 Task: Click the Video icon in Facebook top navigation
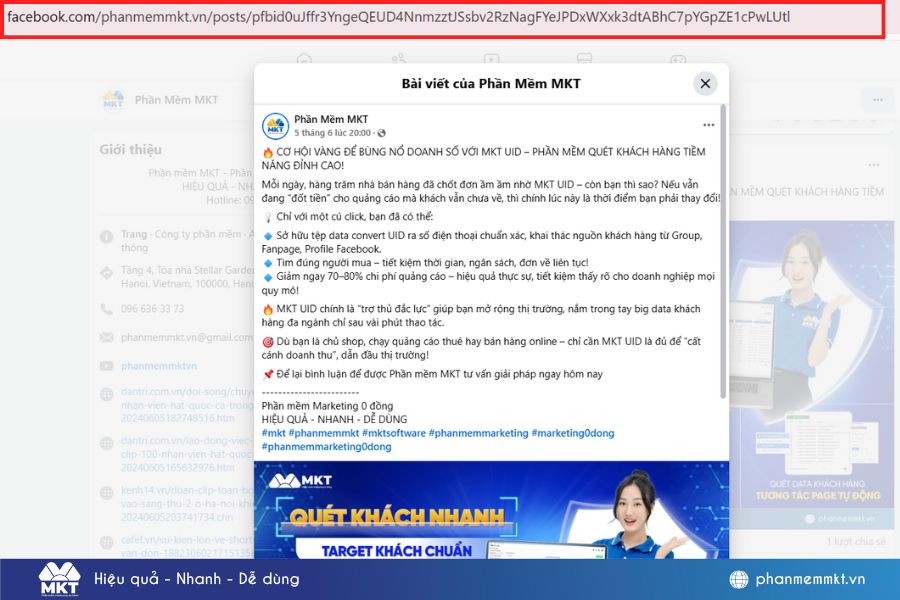[x=491, y=59]
